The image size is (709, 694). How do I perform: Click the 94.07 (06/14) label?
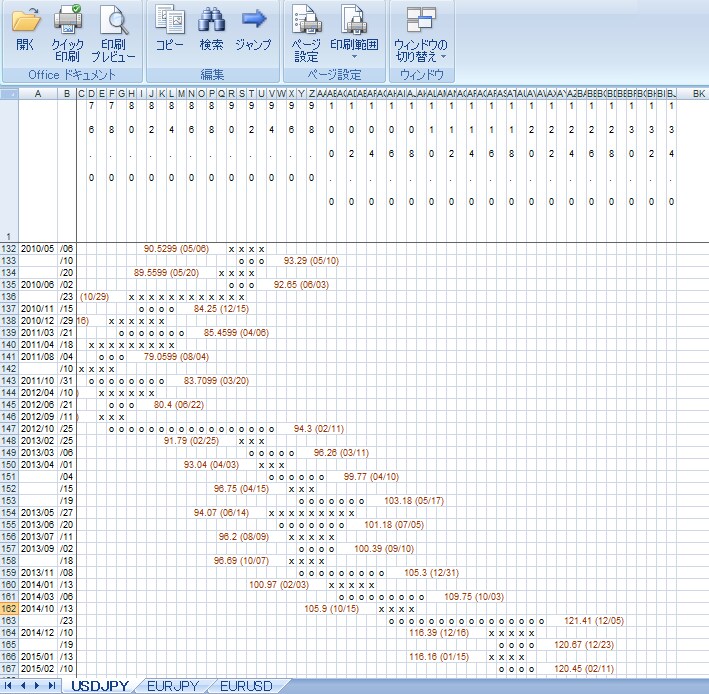coord(221,513)
